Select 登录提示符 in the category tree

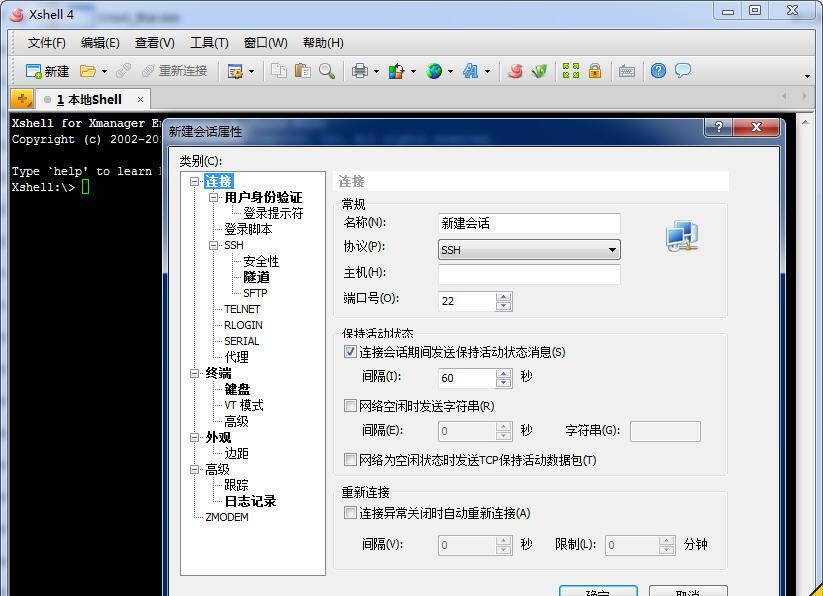(273, 213)
